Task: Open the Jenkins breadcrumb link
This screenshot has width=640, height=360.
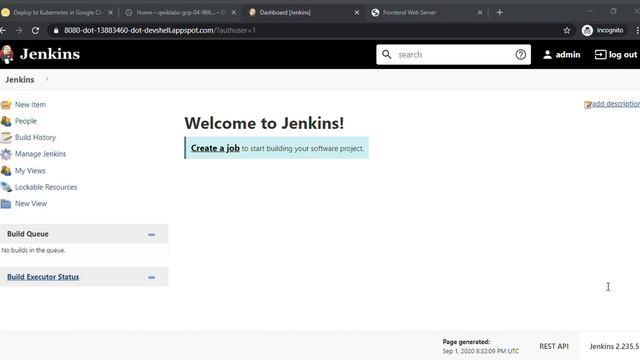Action: pos(20,80)
